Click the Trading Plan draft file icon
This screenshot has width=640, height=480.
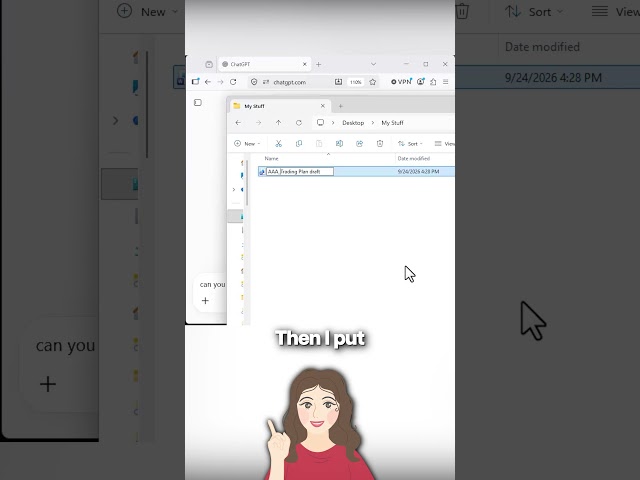click(x=262, y=172)
